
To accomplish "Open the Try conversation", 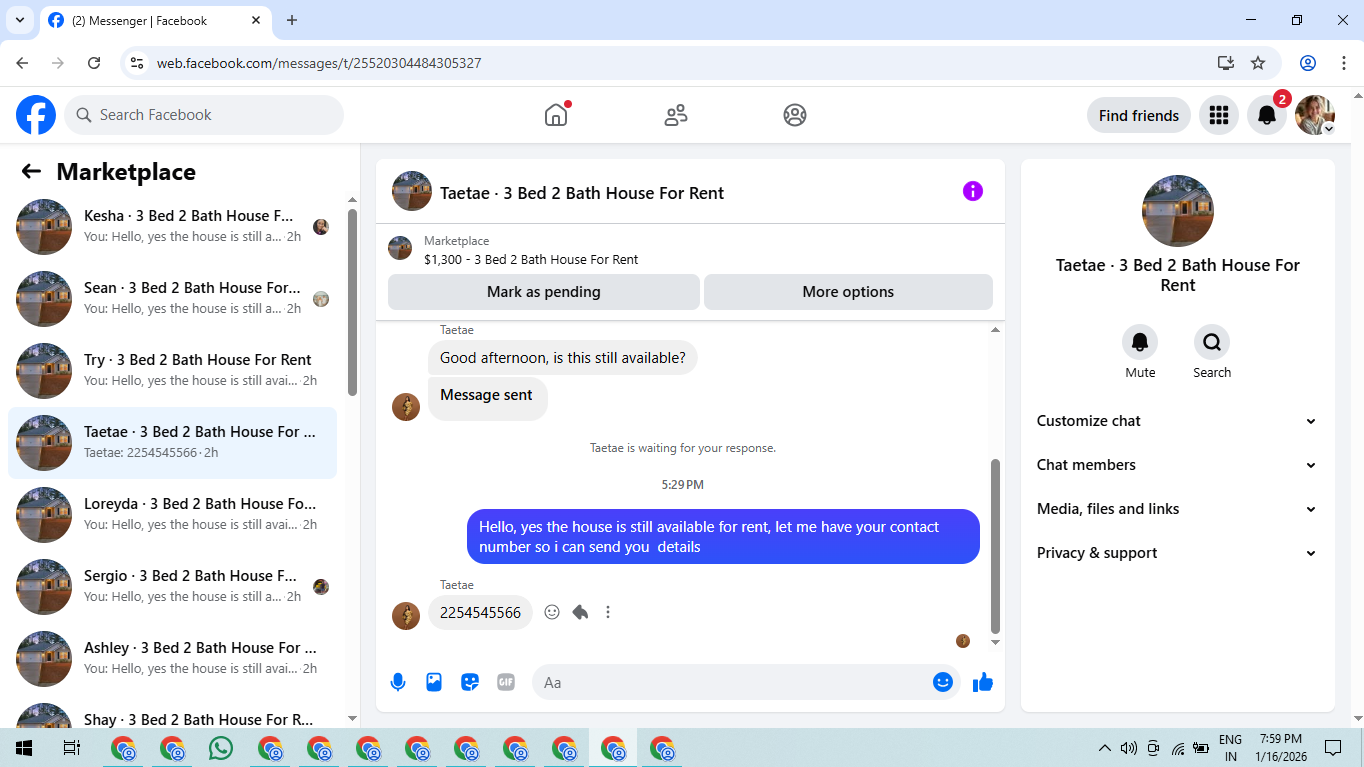I will pyautogui.click(x=172, y=371).
